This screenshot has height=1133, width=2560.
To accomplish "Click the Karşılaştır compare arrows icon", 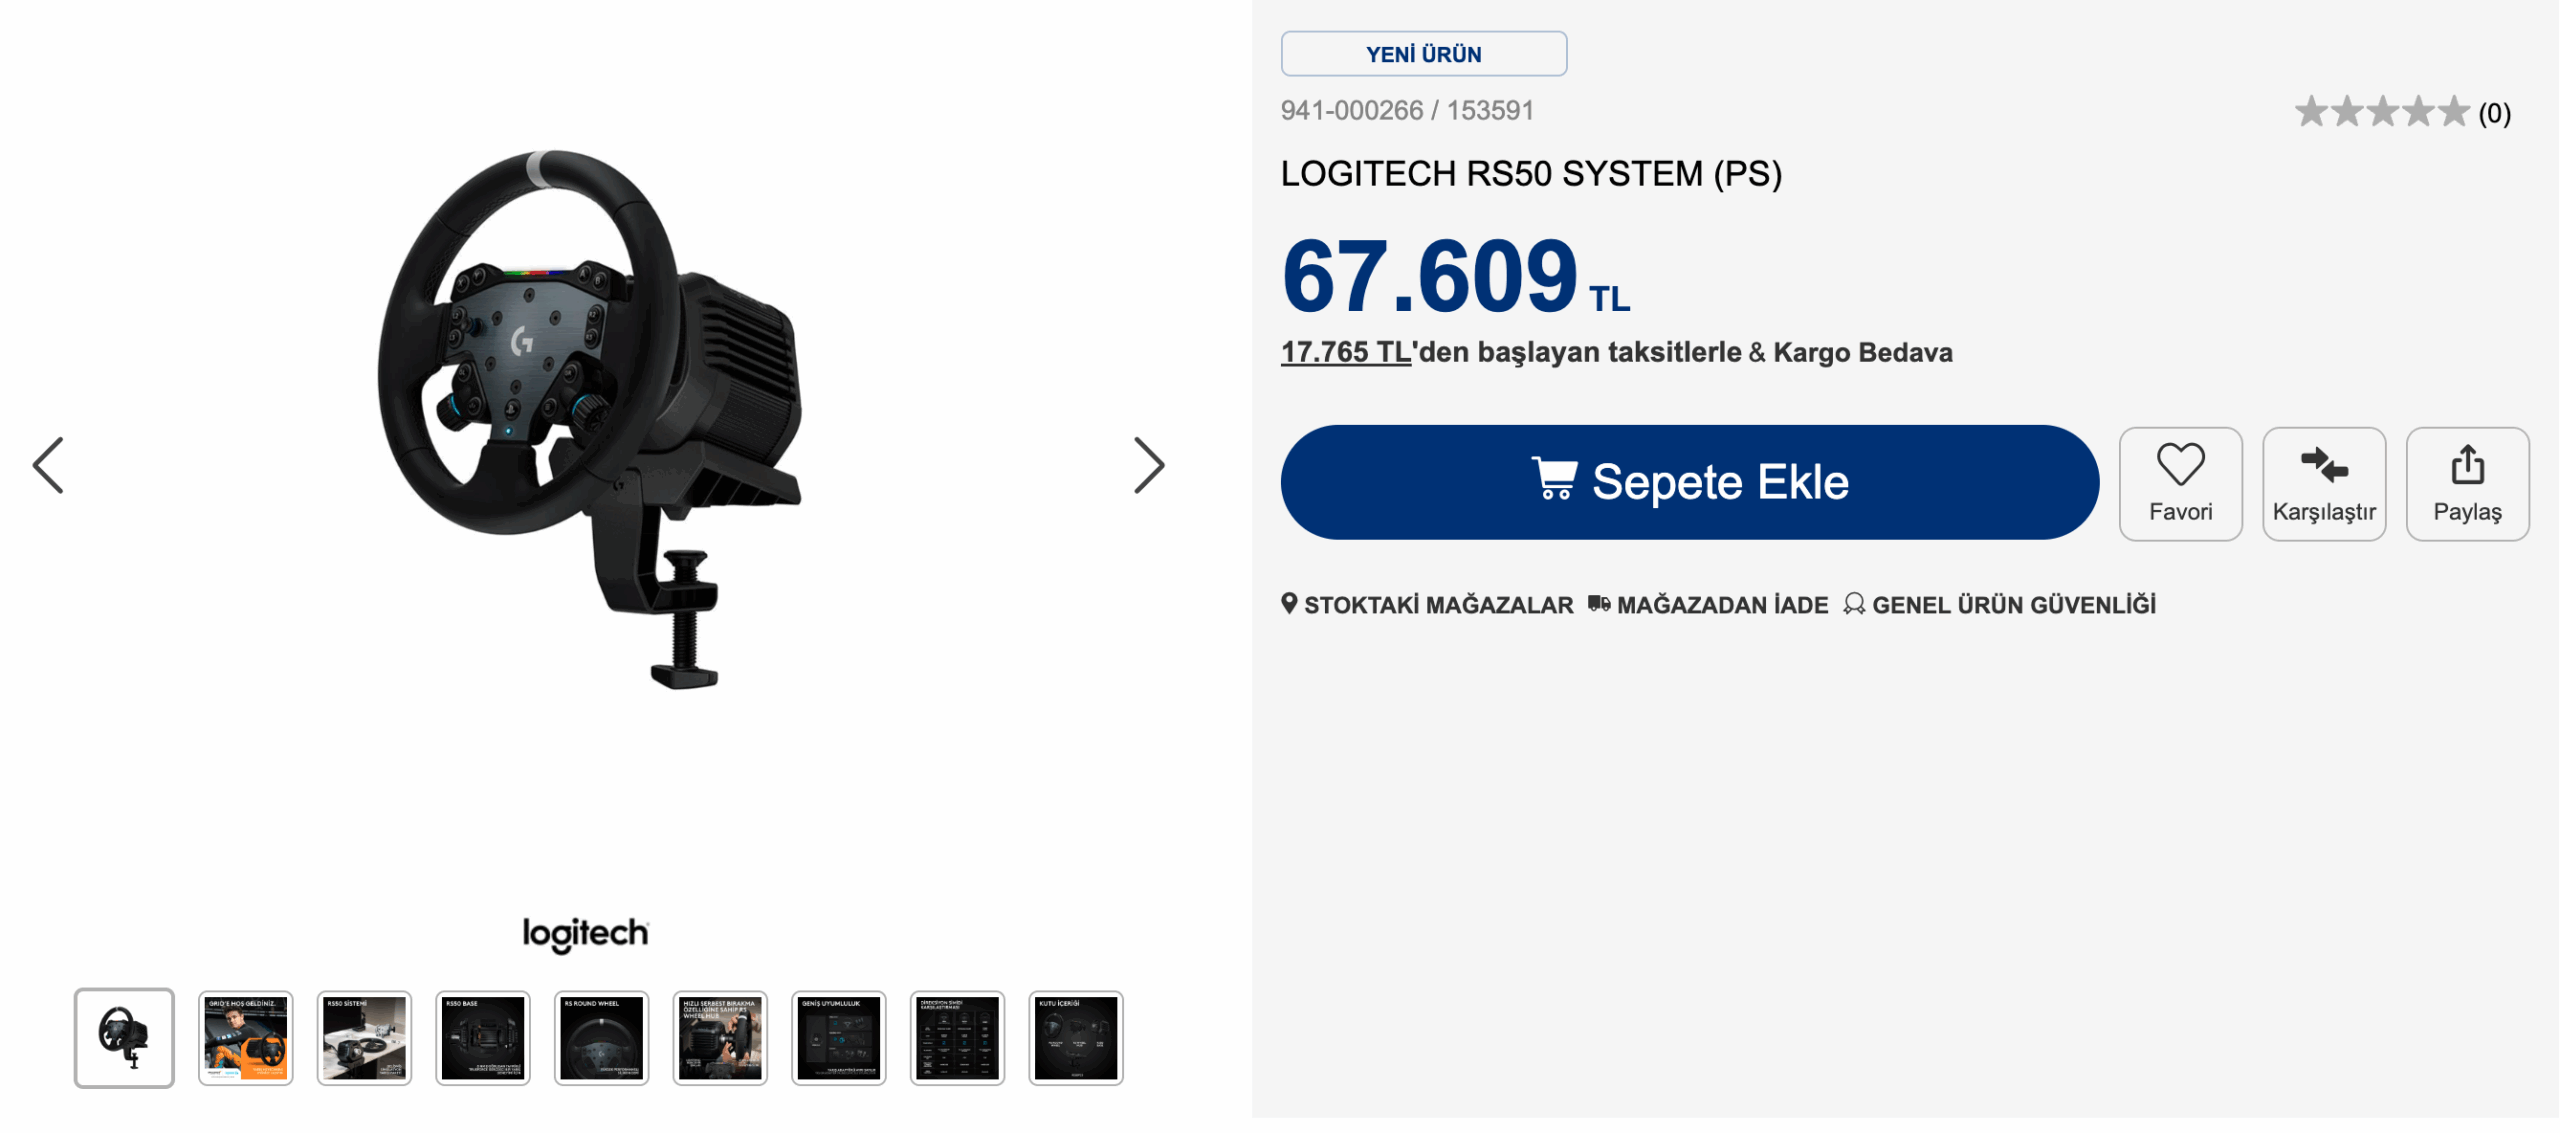I will tap(2323, 466).
